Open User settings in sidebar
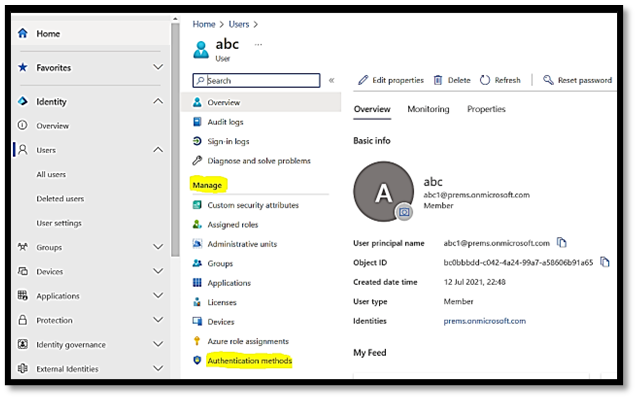This screenshot has width=636, height=398. [59, 223]
